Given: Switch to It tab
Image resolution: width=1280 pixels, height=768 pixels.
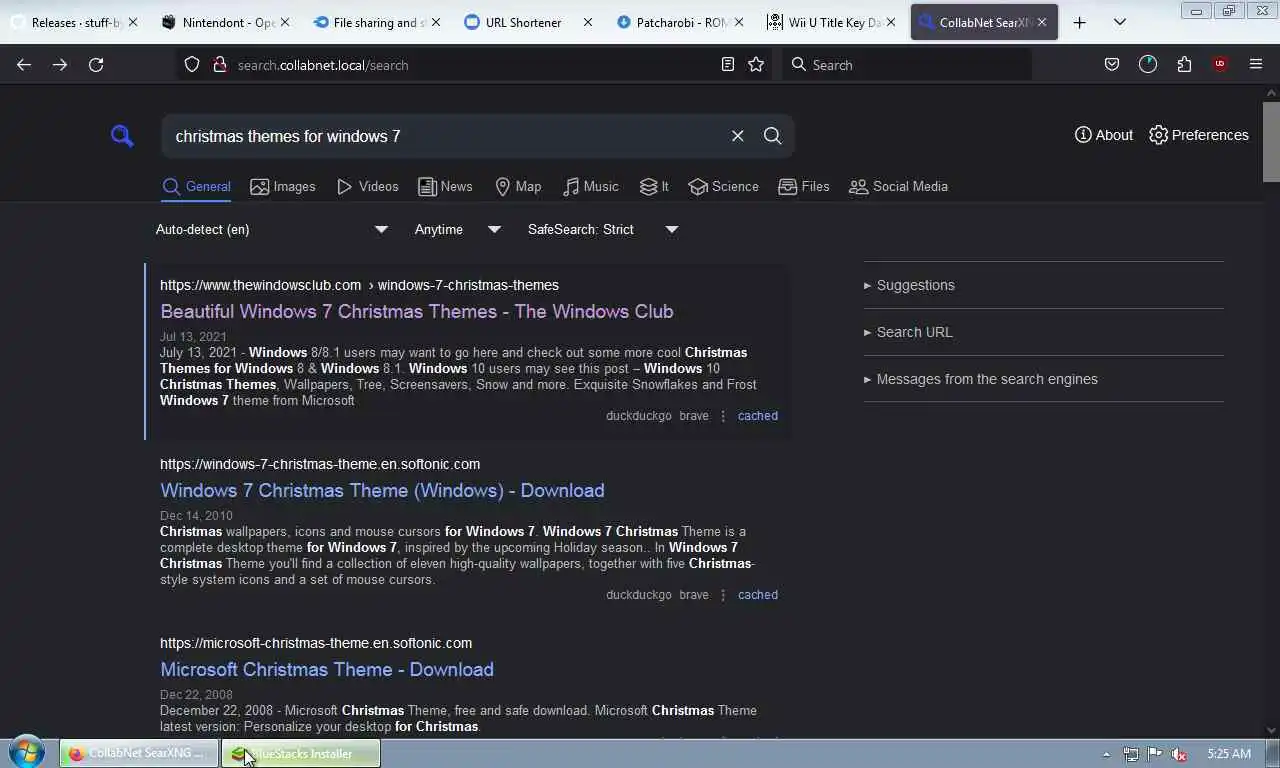Looking at the screenshot, I should click(x=654, y=187).
